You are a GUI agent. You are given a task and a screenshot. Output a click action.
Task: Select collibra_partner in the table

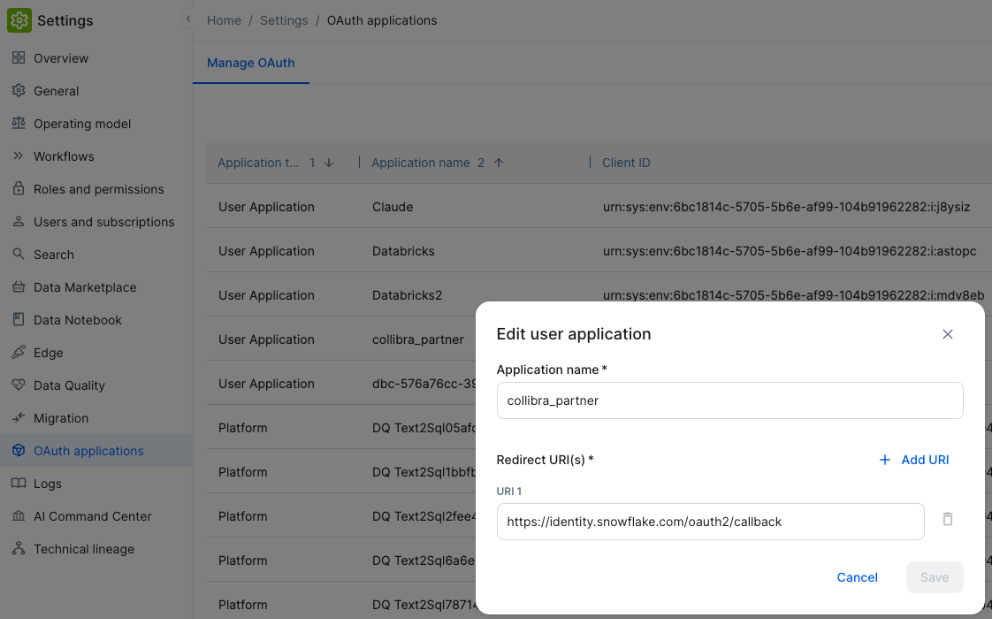coord(418,340)
